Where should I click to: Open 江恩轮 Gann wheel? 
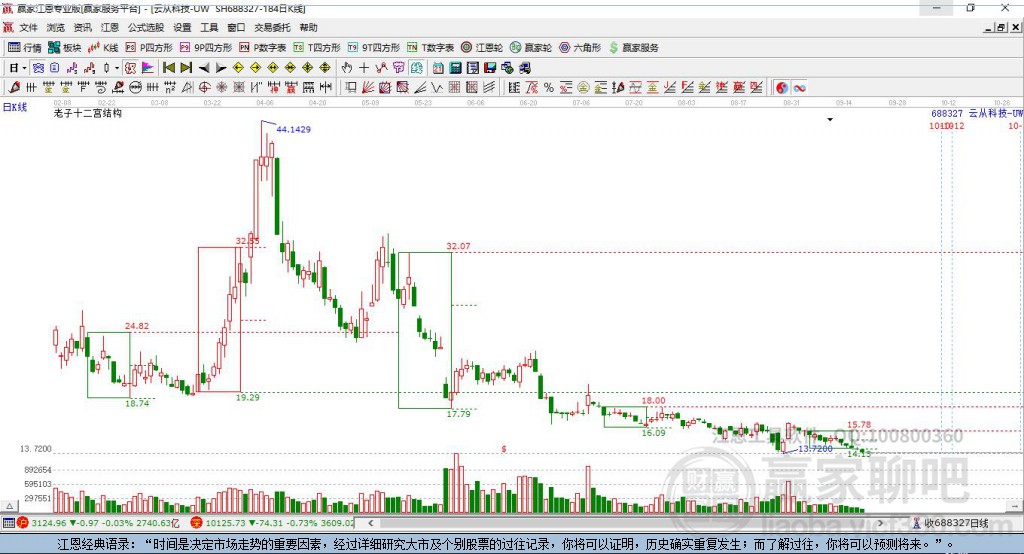[x=482, y=48]
